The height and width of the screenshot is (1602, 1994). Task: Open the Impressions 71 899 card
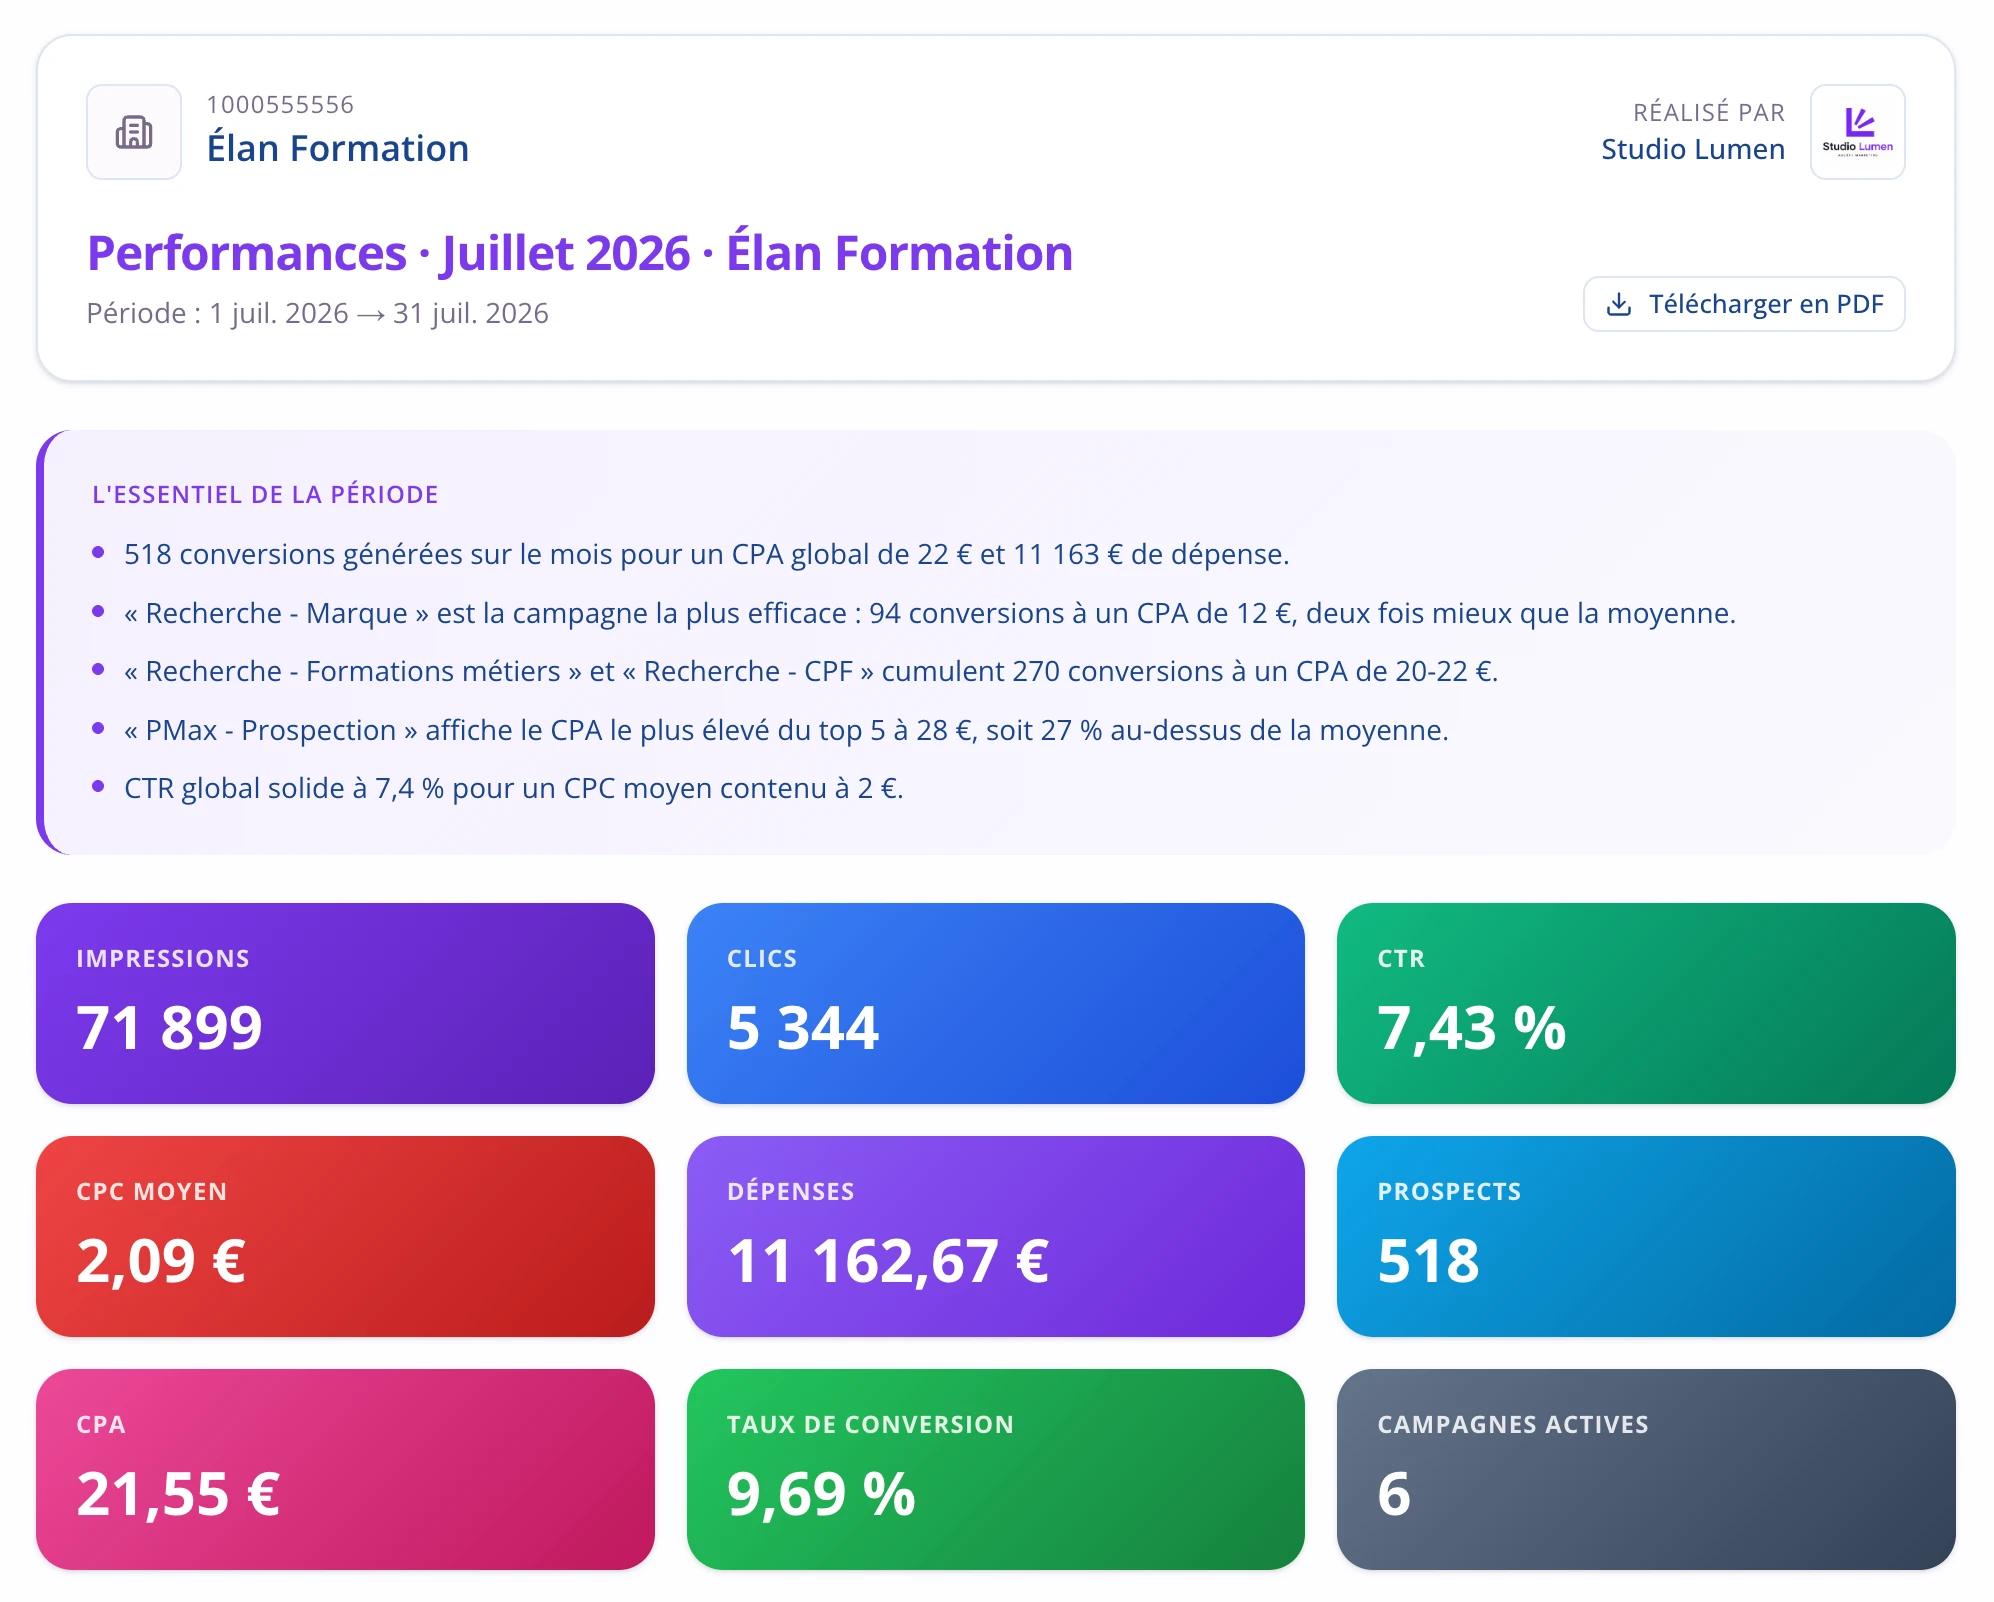[345, 1003]
